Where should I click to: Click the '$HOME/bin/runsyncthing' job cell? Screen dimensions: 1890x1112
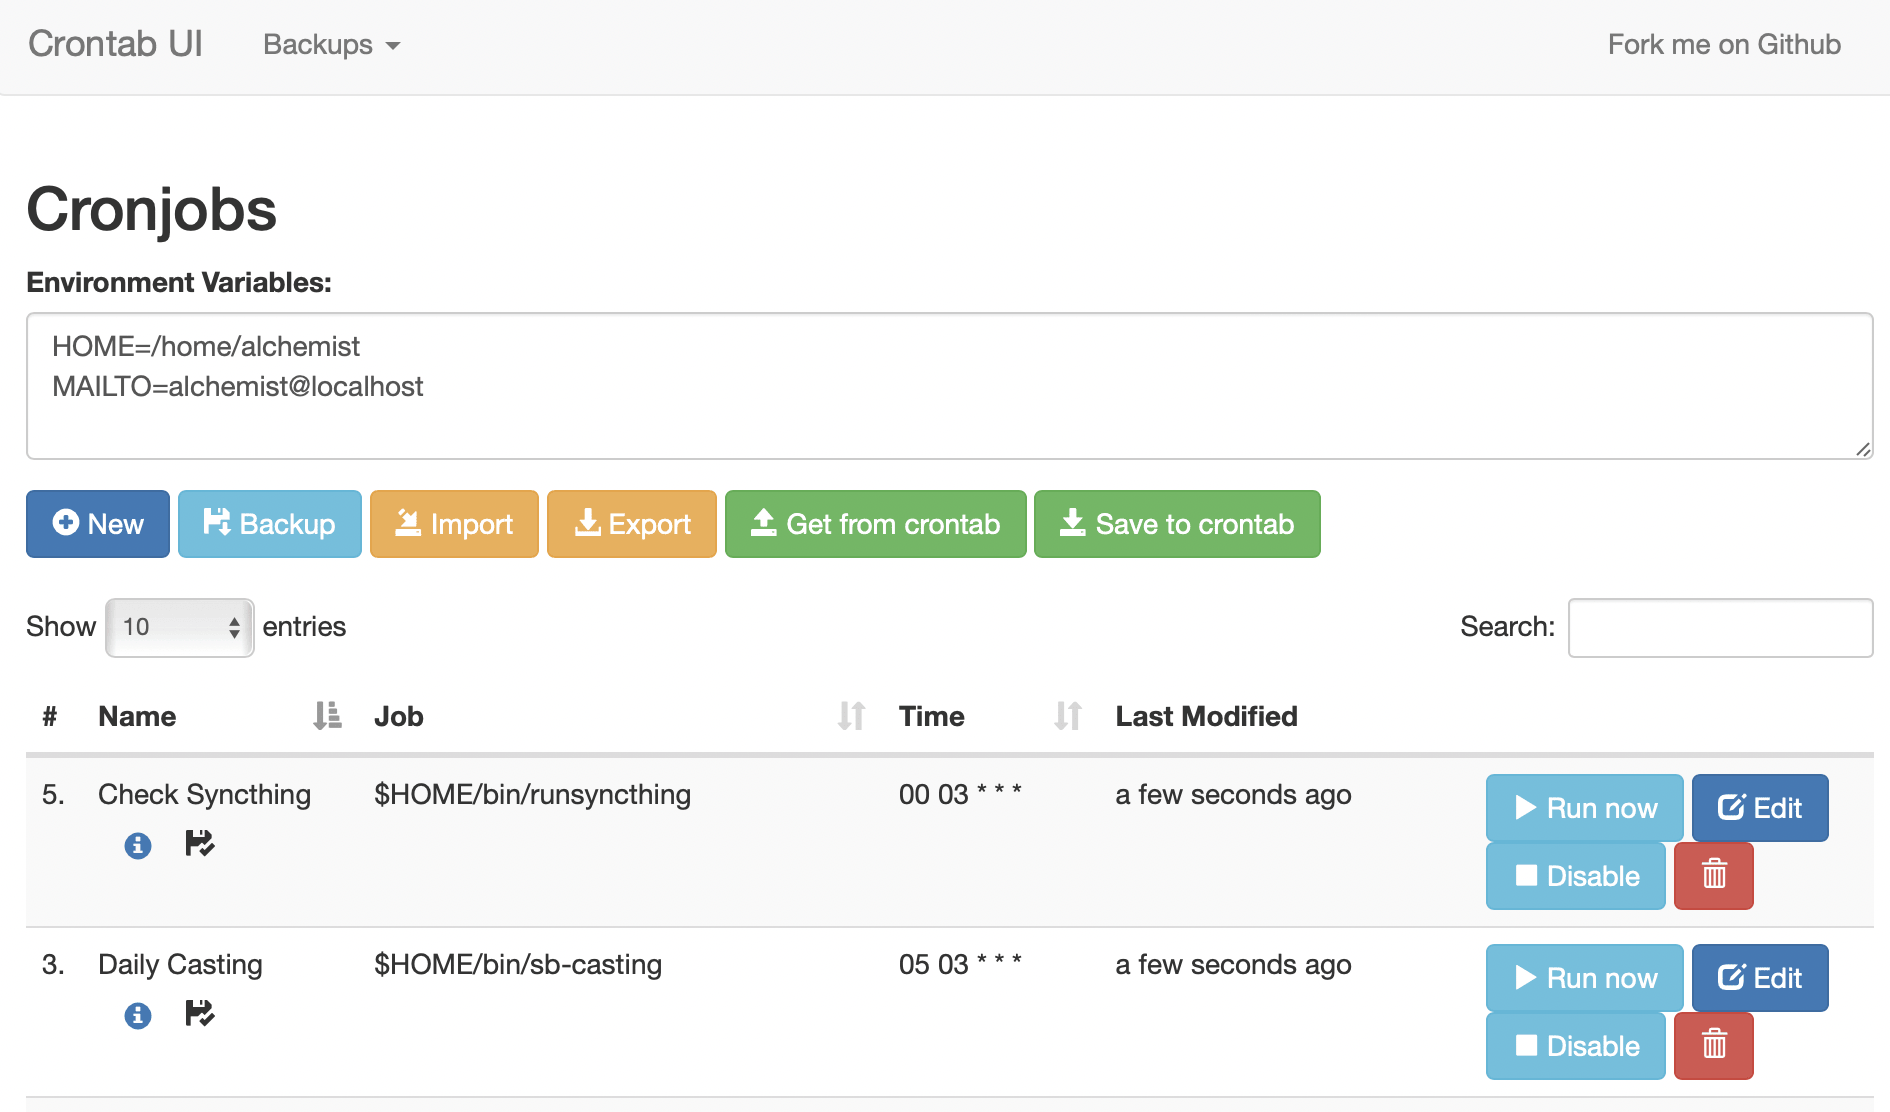pos(532,794)
